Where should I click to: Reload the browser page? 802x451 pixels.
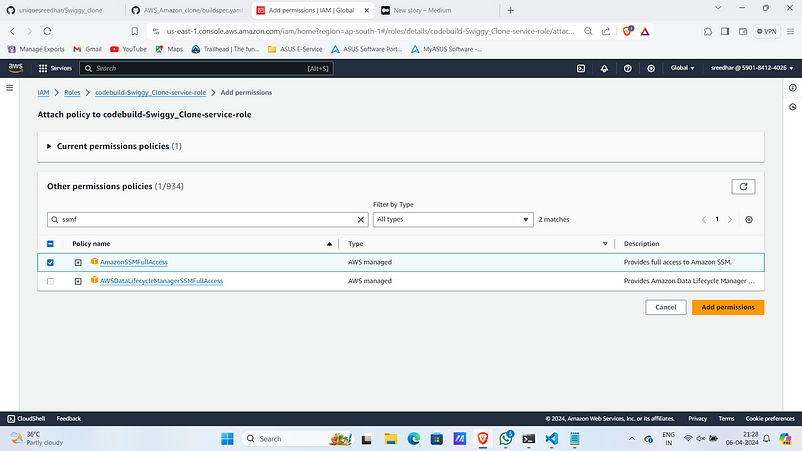coord(47,31)
